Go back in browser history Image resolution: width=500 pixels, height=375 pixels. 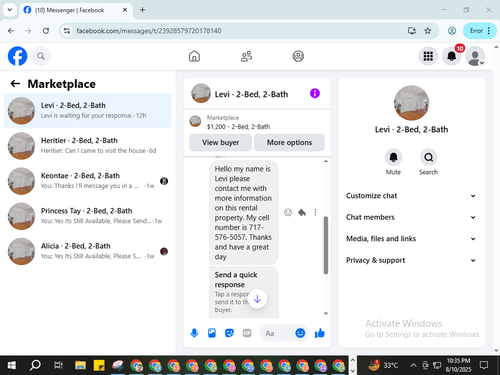point(11,31)
